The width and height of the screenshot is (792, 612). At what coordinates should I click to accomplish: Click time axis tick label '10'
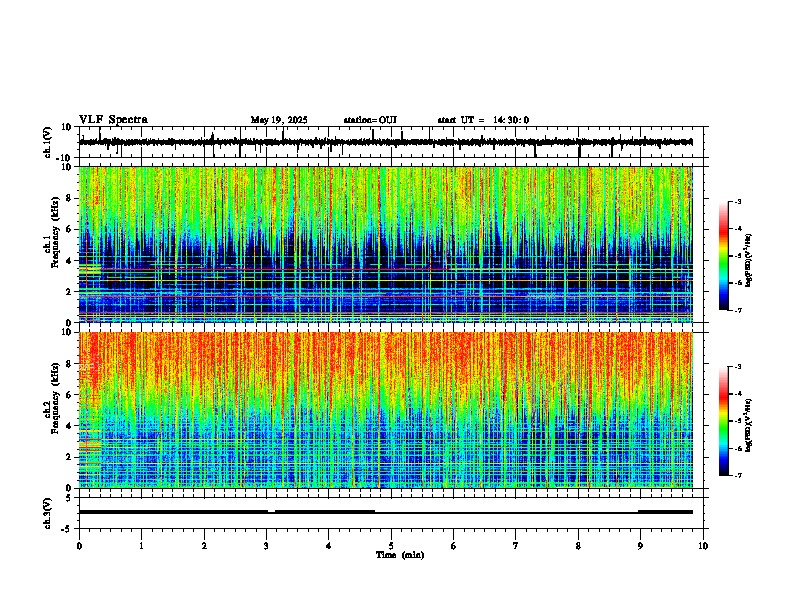point(703,546)
